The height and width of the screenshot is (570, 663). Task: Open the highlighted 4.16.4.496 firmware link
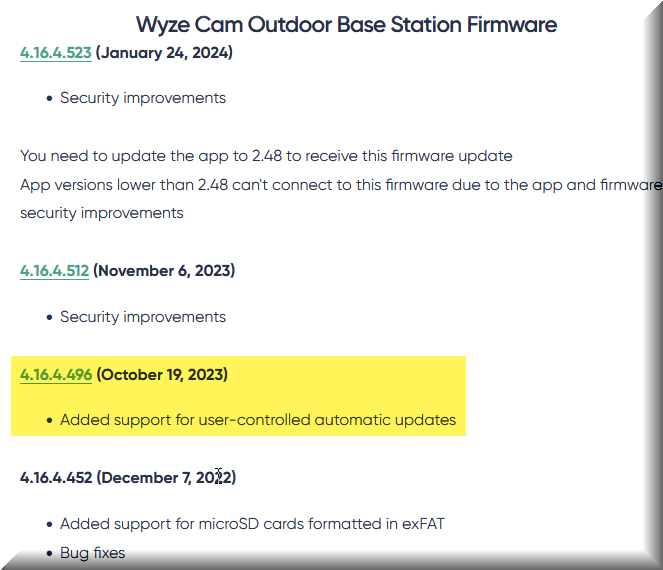click(x=56, y=375)
